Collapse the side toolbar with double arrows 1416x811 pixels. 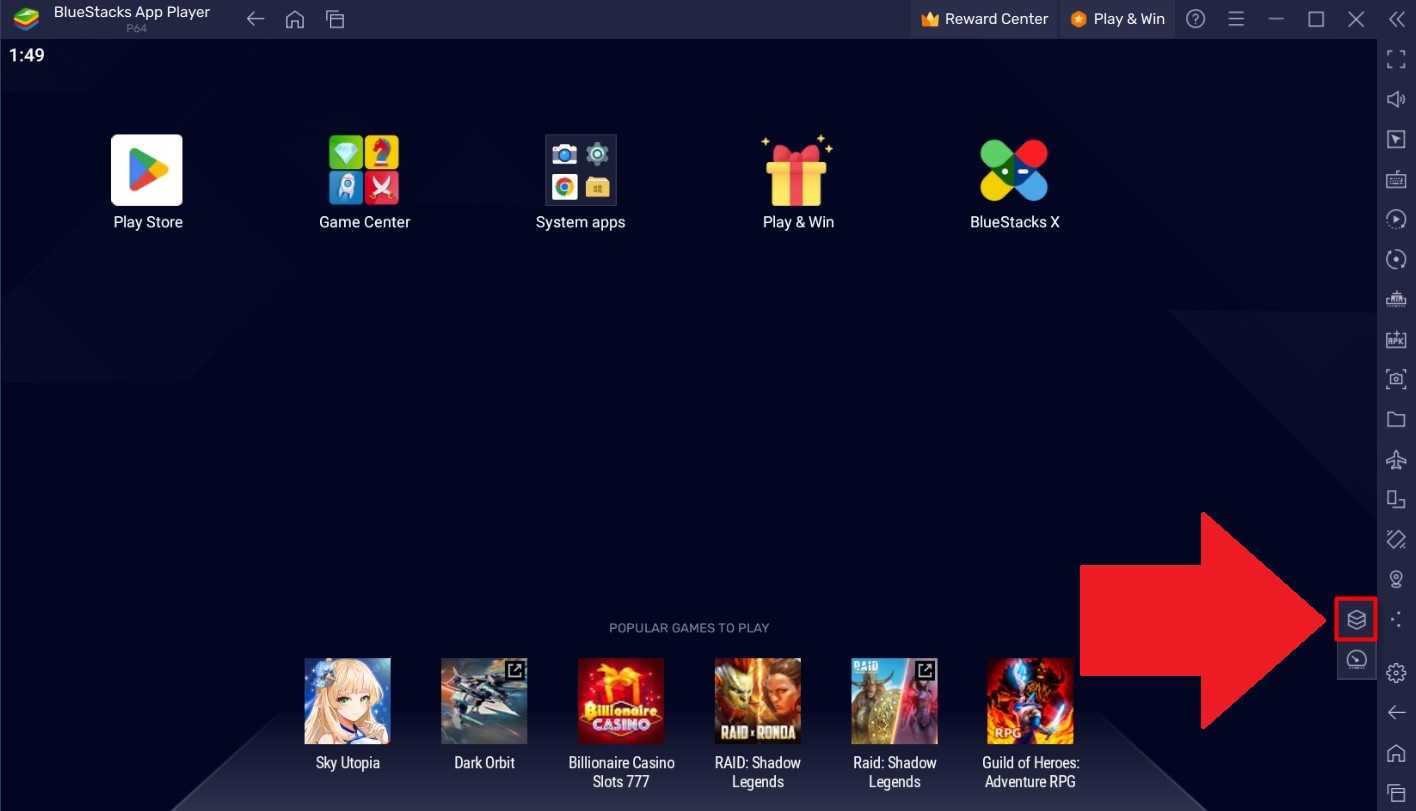coord(1396,19)
